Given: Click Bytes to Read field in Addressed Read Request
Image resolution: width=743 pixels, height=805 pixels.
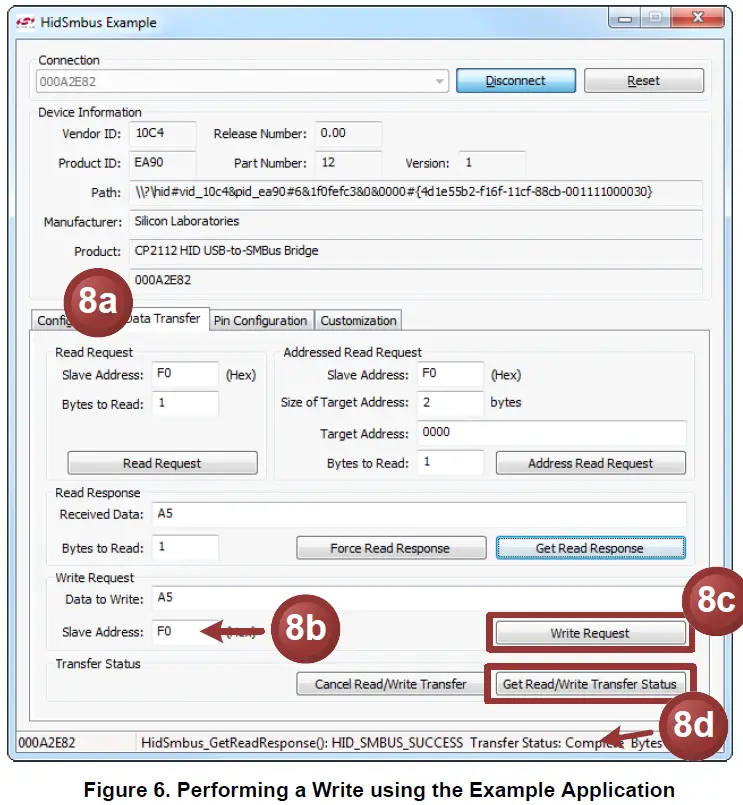Looking at the screenshot, I should [450, 462].
